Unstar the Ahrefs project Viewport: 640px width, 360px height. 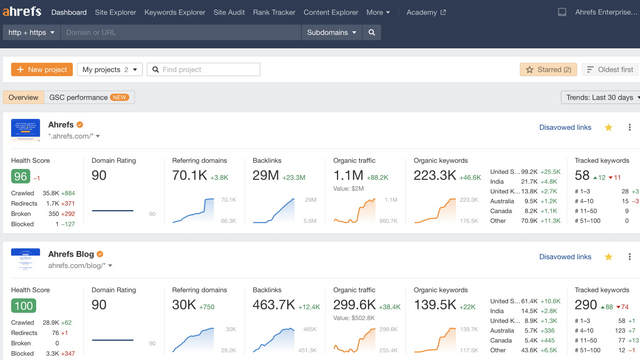click(608, 127)
